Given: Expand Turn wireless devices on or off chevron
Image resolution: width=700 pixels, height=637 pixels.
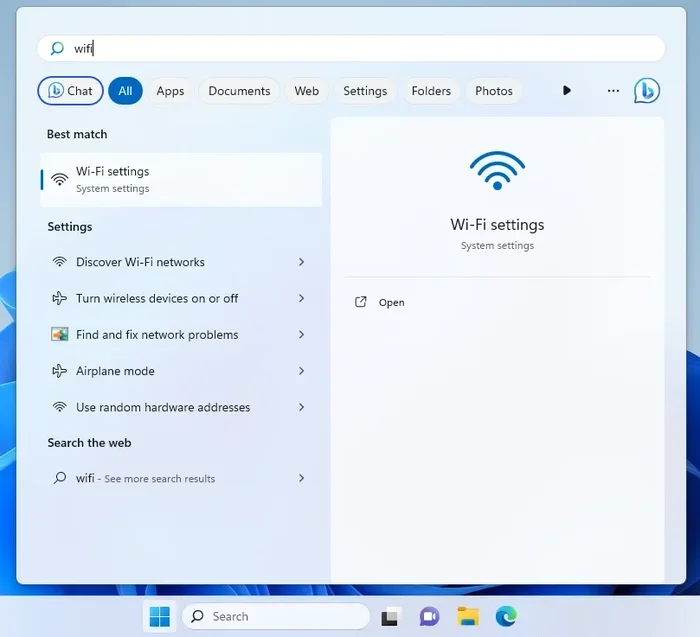Looking at the screenshot, I should coord(301,298).
